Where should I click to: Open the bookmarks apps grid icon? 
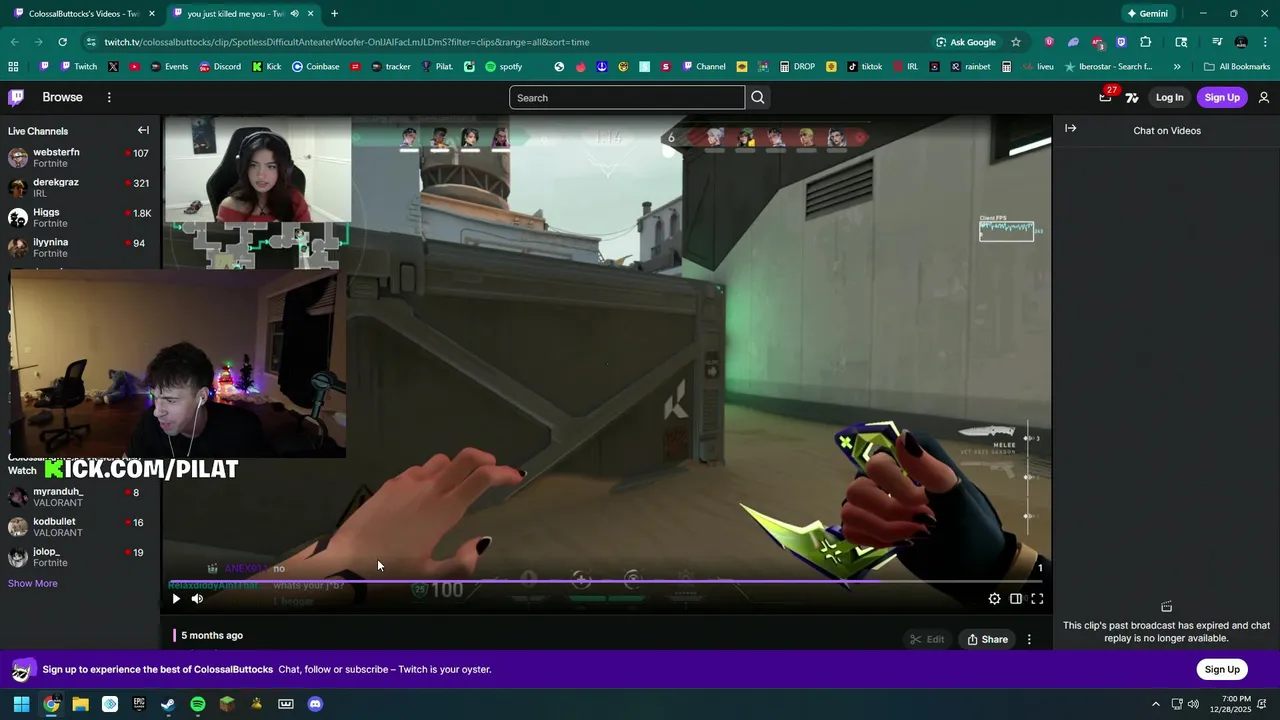click(13, 67)
